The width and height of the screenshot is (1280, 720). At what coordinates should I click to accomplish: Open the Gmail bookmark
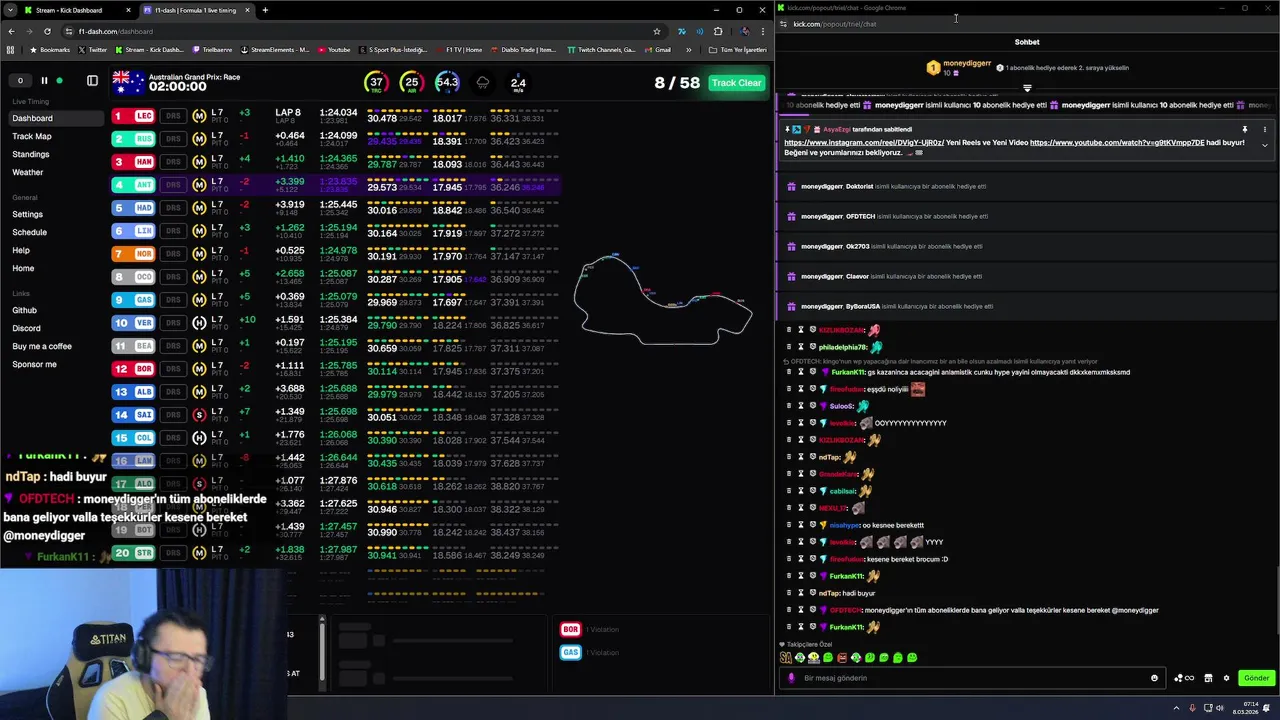(657, 50)
